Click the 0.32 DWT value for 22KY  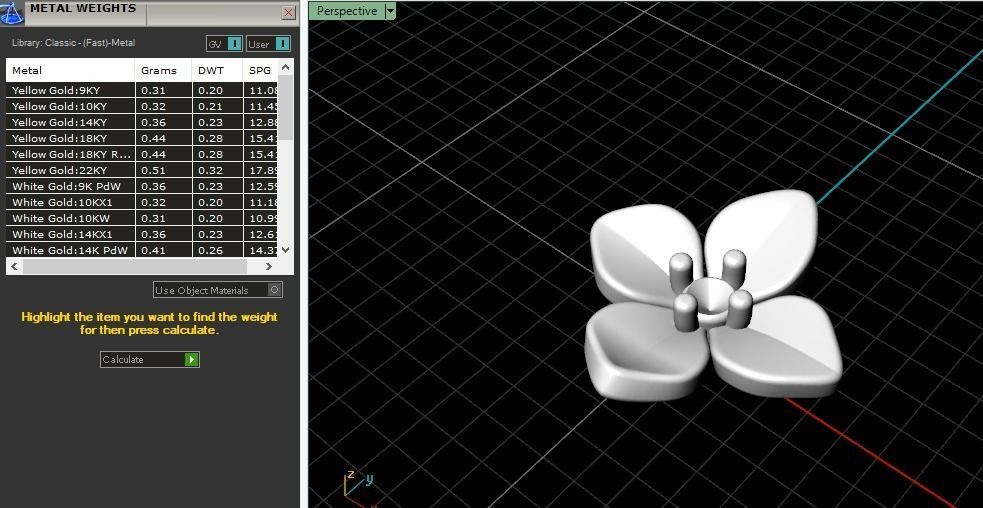click(x=211, y=170)
